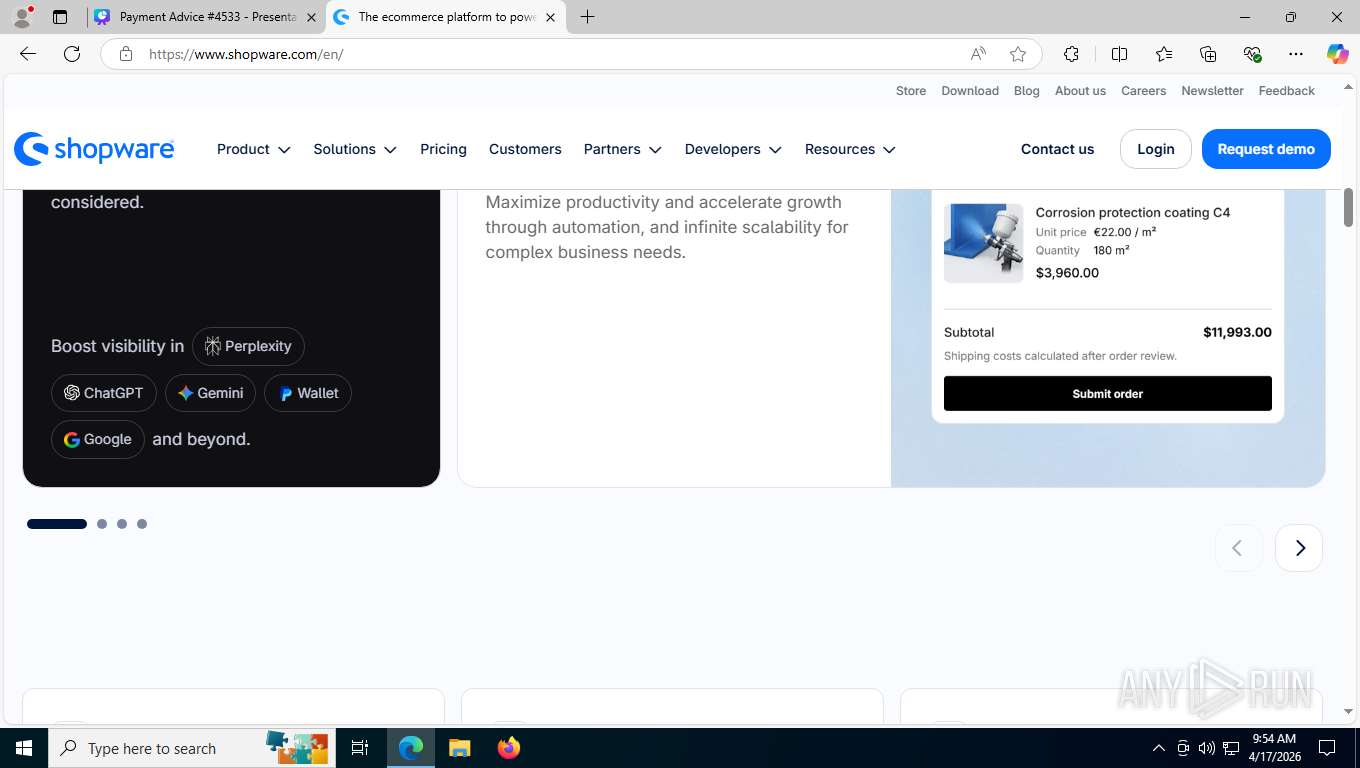Expand the Solutions dropdown
This screenshot has height=768, width=1360.
[x=355, y=149]
